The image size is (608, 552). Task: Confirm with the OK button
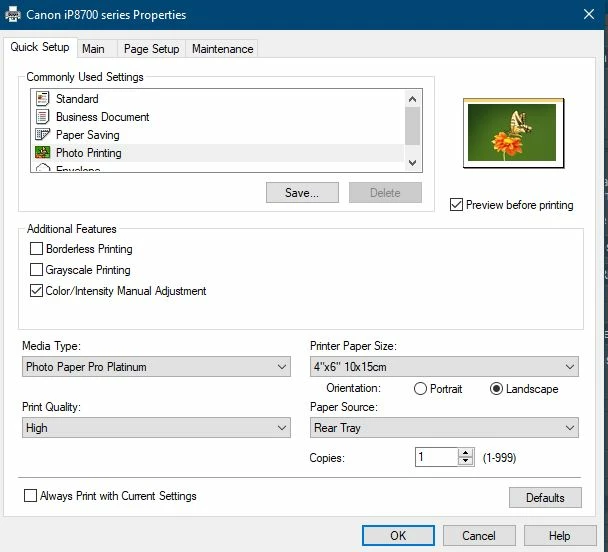coord(398,535)
